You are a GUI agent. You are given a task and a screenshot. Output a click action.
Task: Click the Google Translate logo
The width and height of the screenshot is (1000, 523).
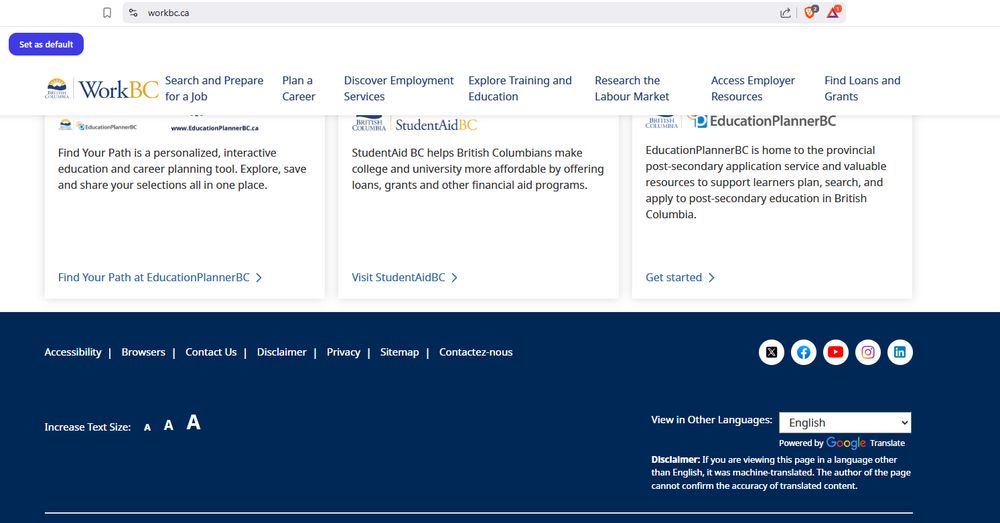click(846, 443)
